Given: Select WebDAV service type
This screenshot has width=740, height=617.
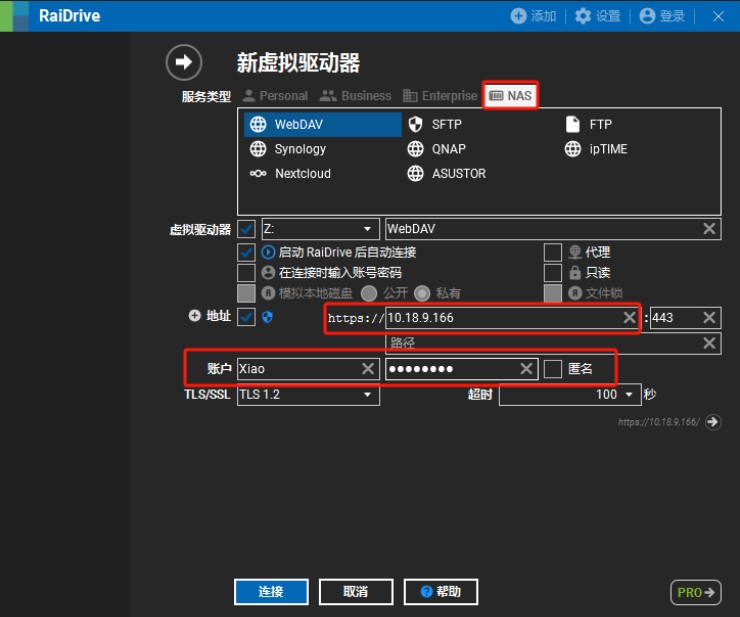Looking at the screenshot, I should click(x=323, y=125).
